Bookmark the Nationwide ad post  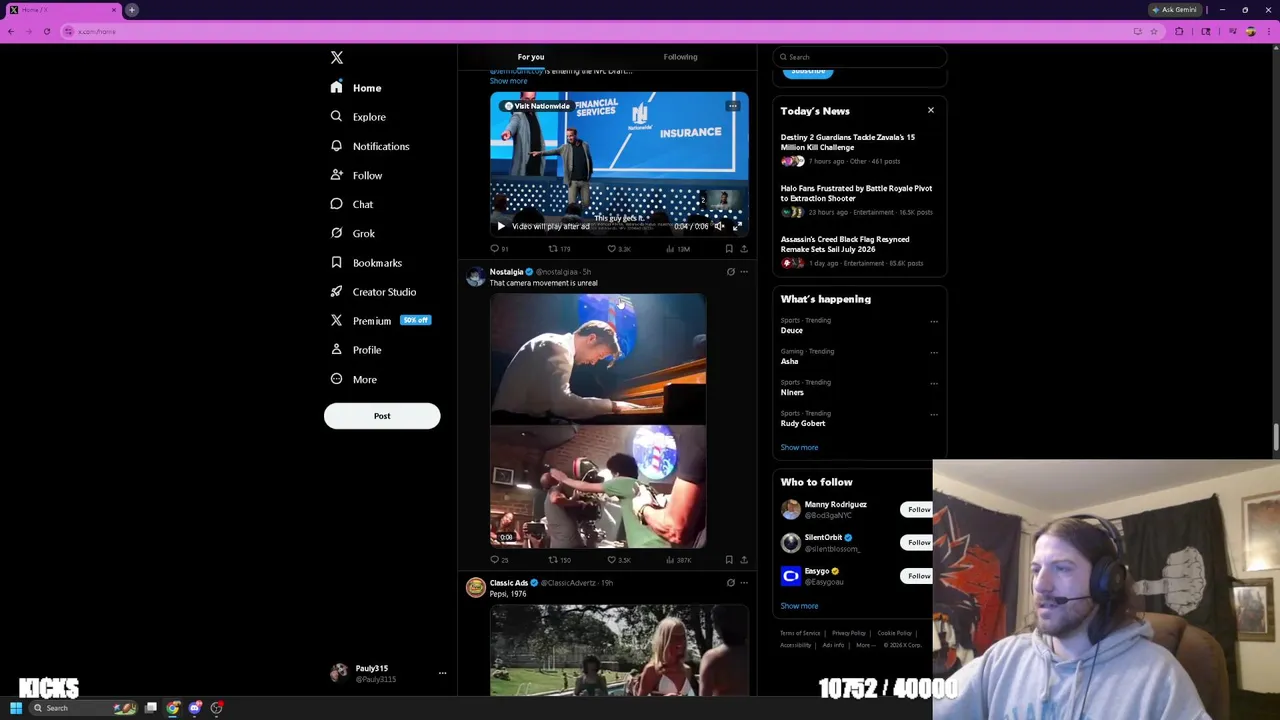[729, 249]
